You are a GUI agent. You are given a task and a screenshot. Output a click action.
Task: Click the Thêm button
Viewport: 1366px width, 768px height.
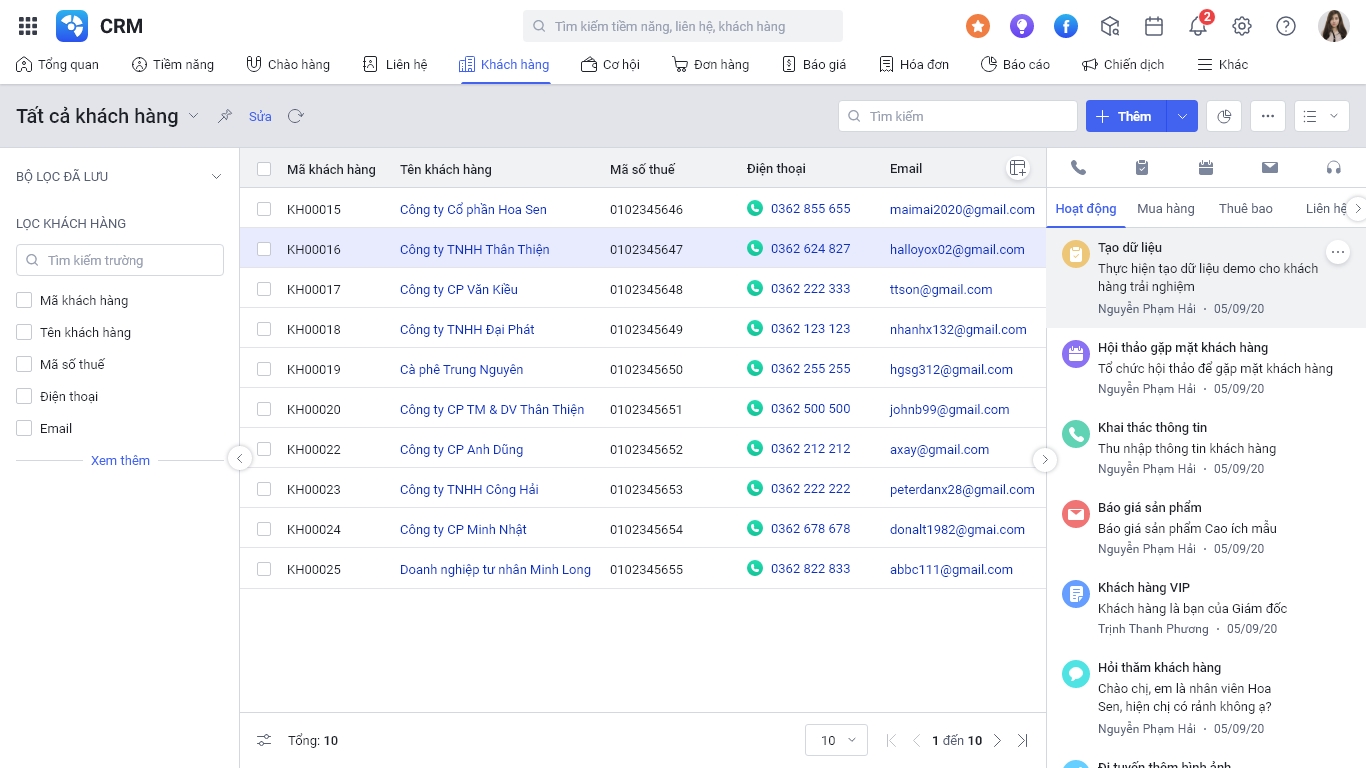tap(1126, 116)
